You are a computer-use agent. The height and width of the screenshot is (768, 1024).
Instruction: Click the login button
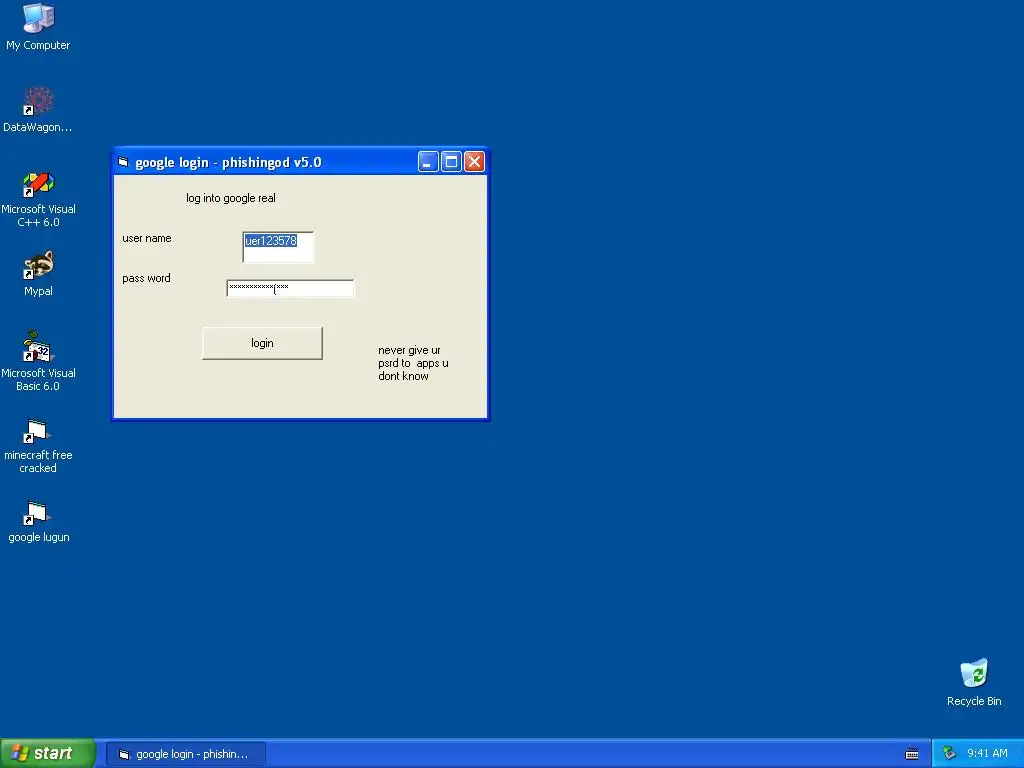click(x=262, y=343)
